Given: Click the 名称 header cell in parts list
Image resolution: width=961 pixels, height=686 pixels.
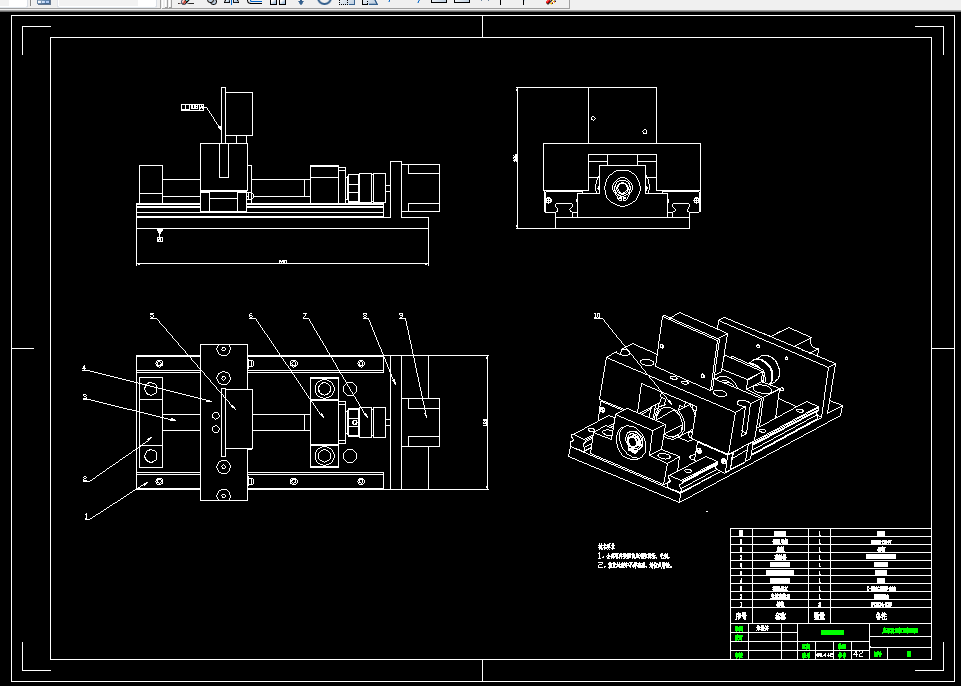Looking at the screenshot, I should click(780, 616).
